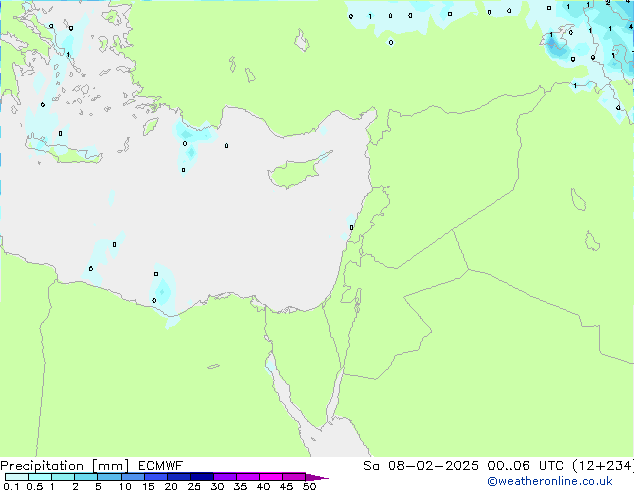Click the '(12+234' forecast offset text

pyautogui.click(x=603, y=466)
